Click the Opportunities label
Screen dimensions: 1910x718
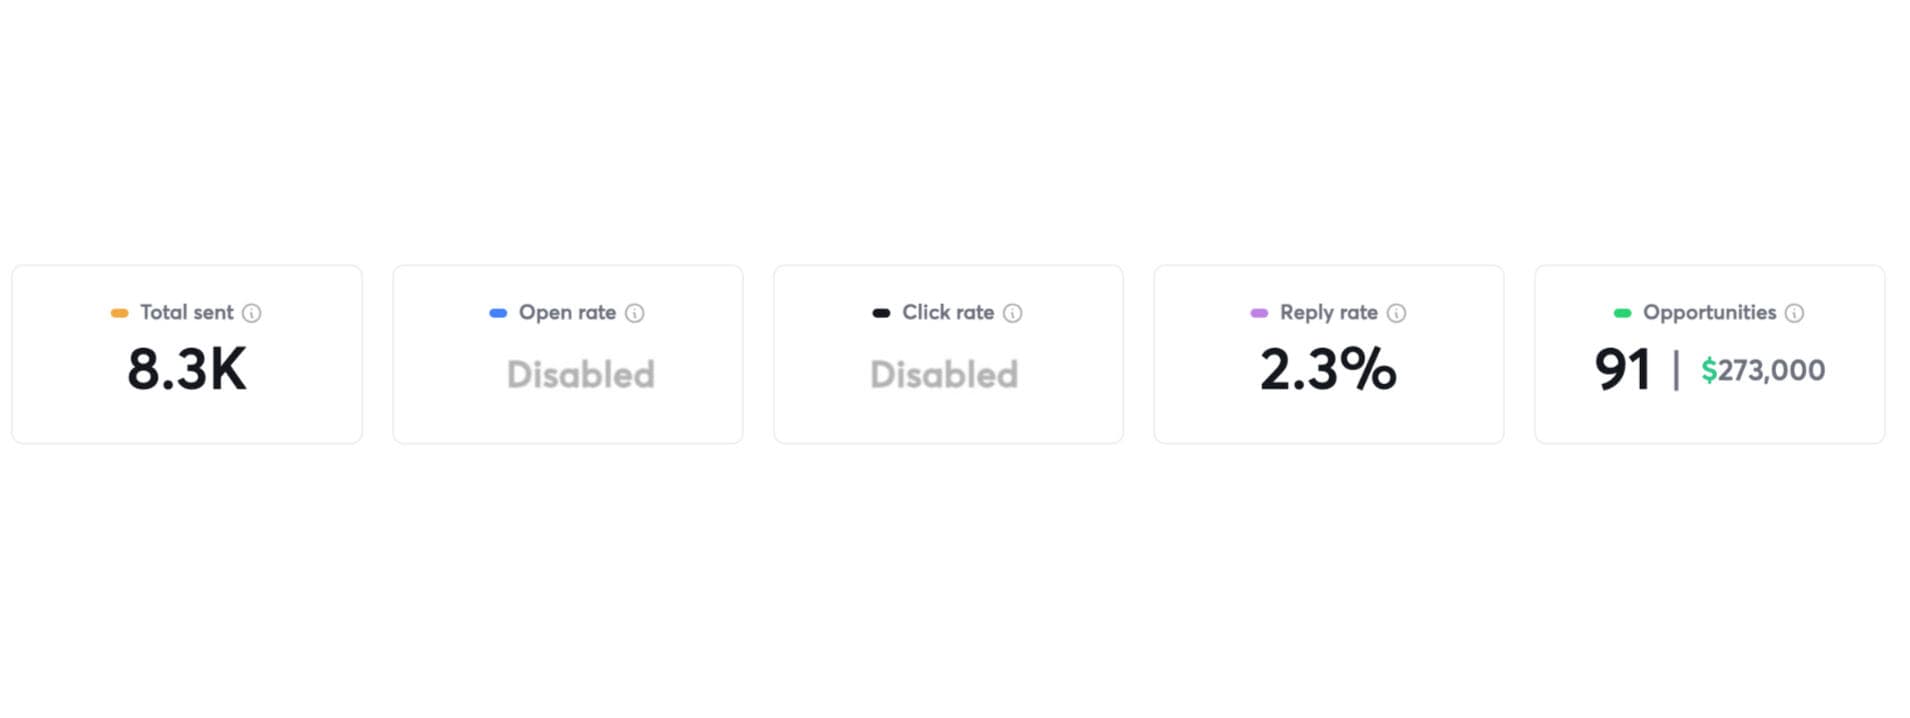click(1709, 312)
